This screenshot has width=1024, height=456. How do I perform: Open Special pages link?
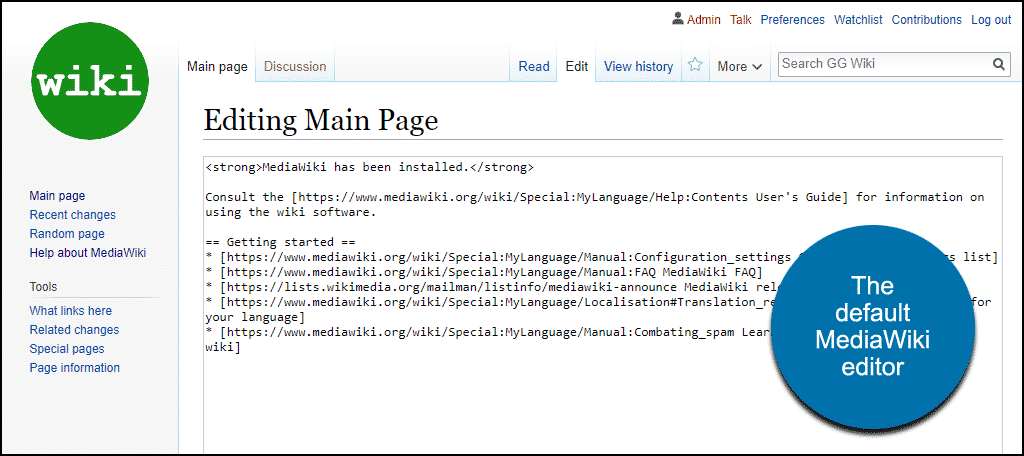tap(67, 348)
